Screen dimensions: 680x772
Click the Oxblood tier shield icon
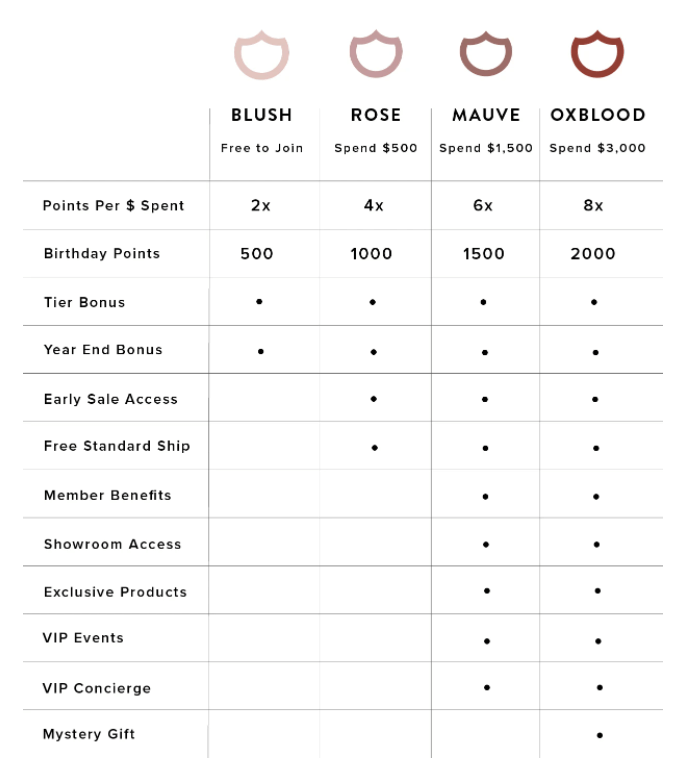coord(597,55)
